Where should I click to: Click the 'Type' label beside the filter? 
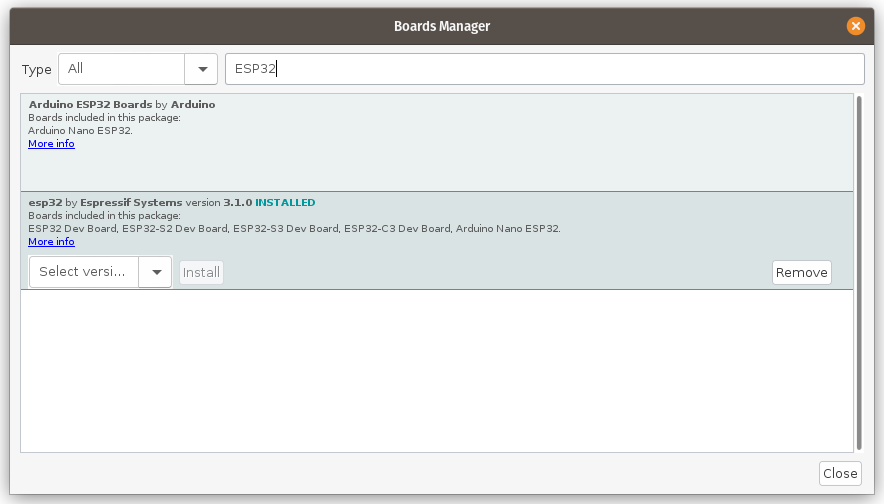coord(37,70)
